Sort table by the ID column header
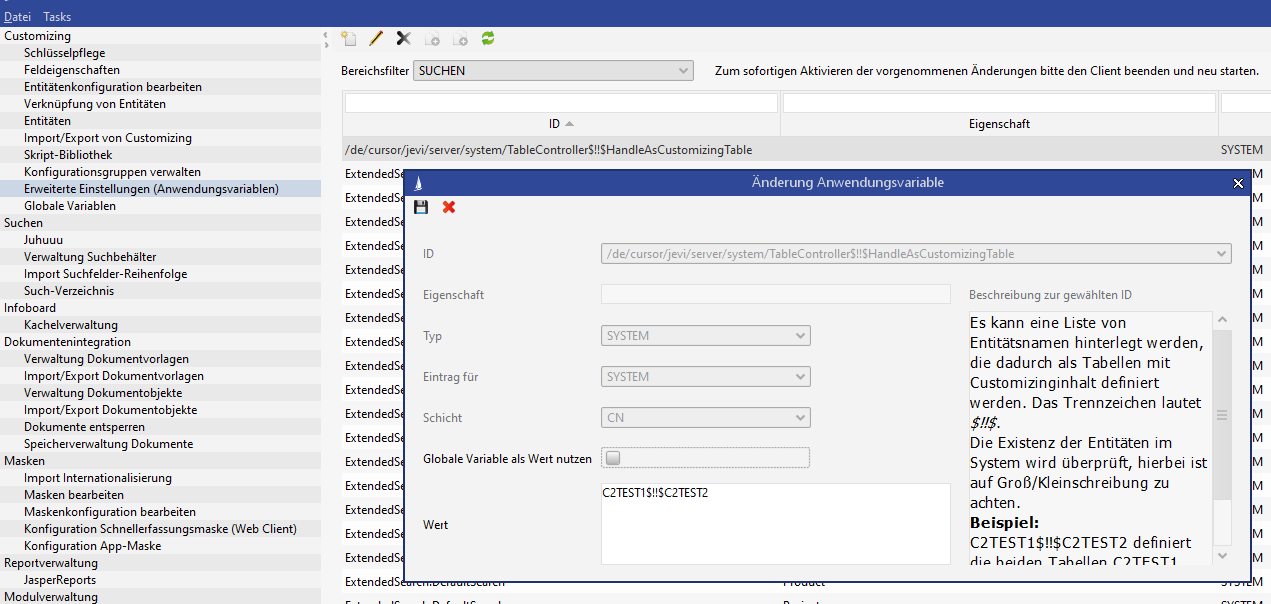This screenshot has height=604, width=1271. 560,124
